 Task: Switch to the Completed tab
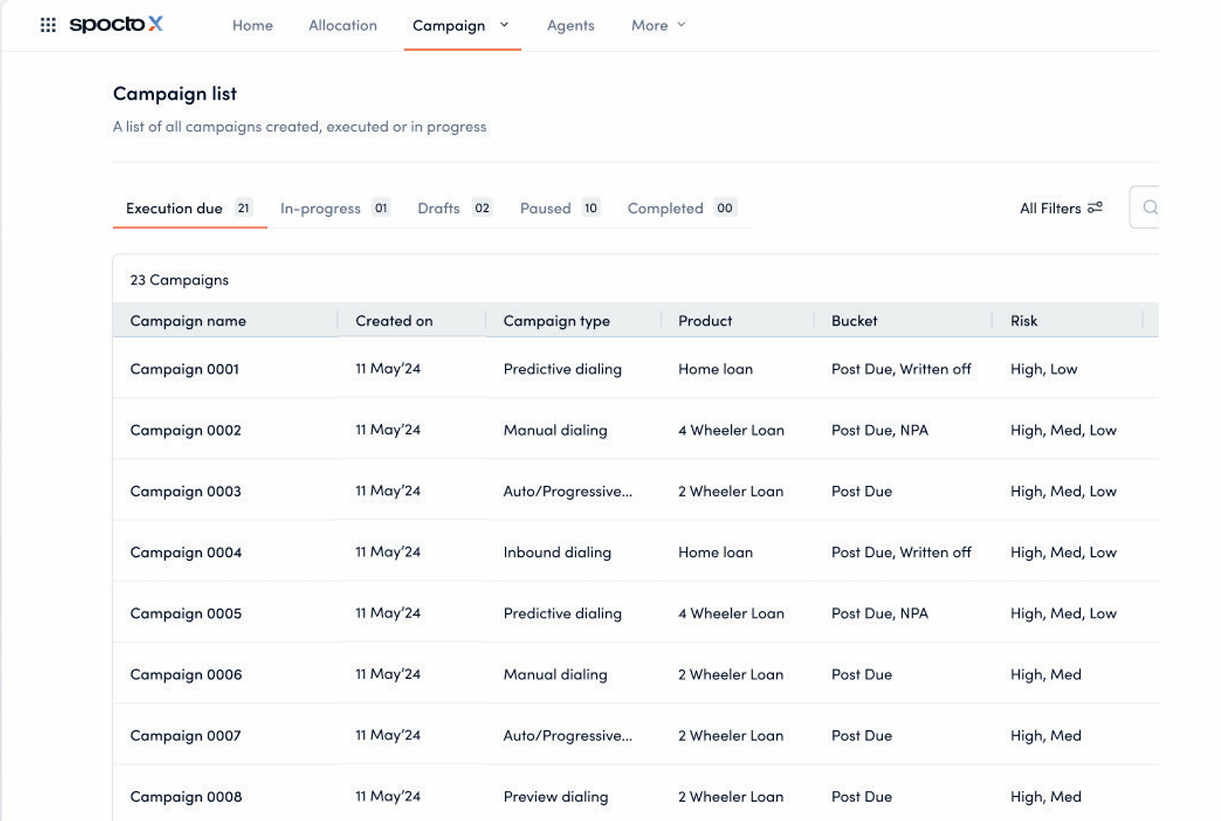pos(681,208)
